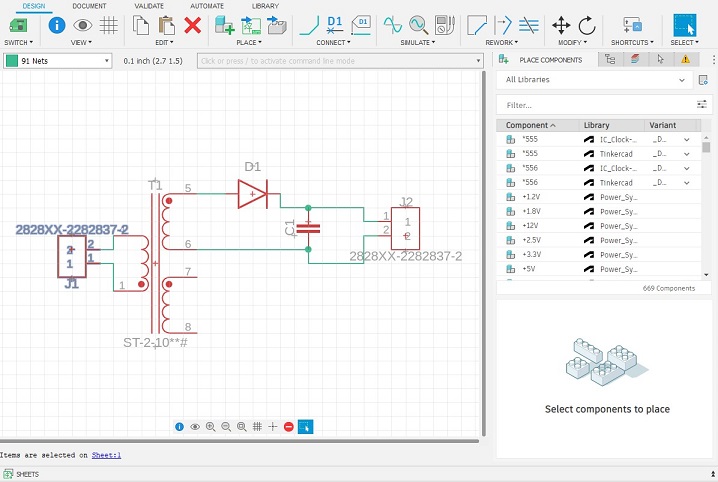Expand variant chevron for first *555 row
Viewport: 718px width, 482px height.
[x=687, y=140]
